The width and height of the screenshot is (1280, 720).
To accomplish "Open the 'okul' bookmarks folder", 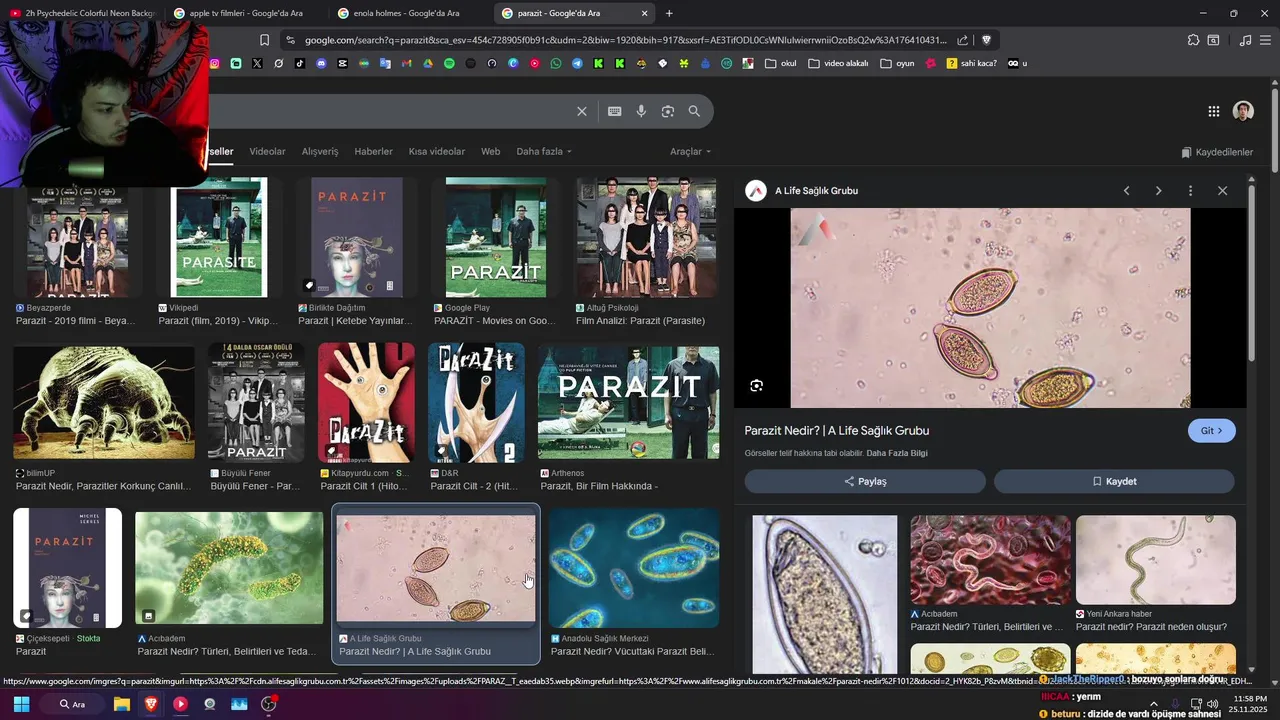I will (781, 63).
